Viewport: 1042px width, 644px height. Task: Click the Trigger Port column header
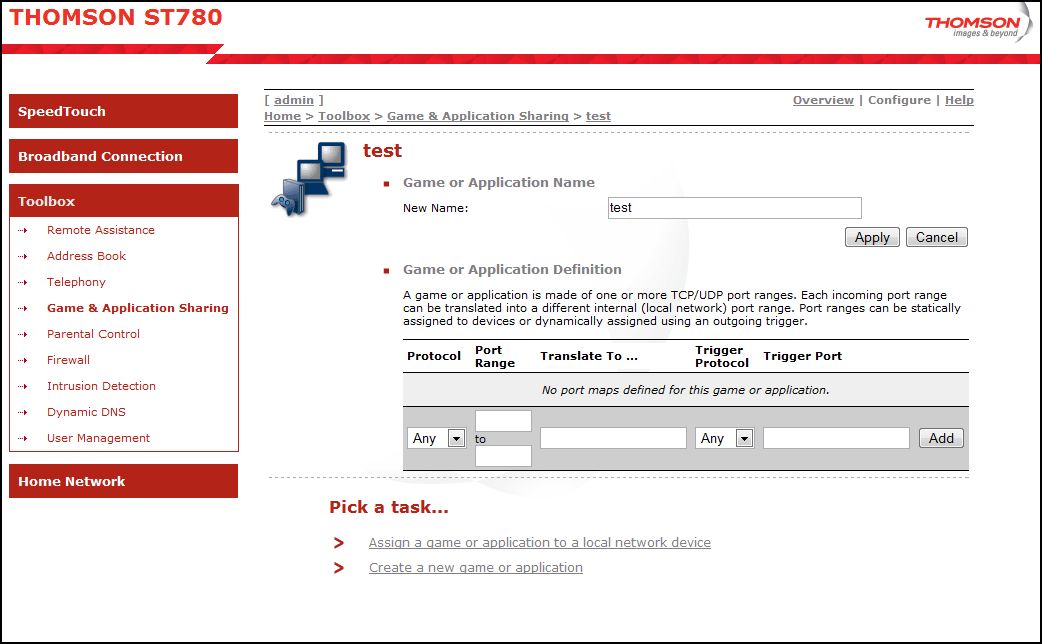[803, 356]
